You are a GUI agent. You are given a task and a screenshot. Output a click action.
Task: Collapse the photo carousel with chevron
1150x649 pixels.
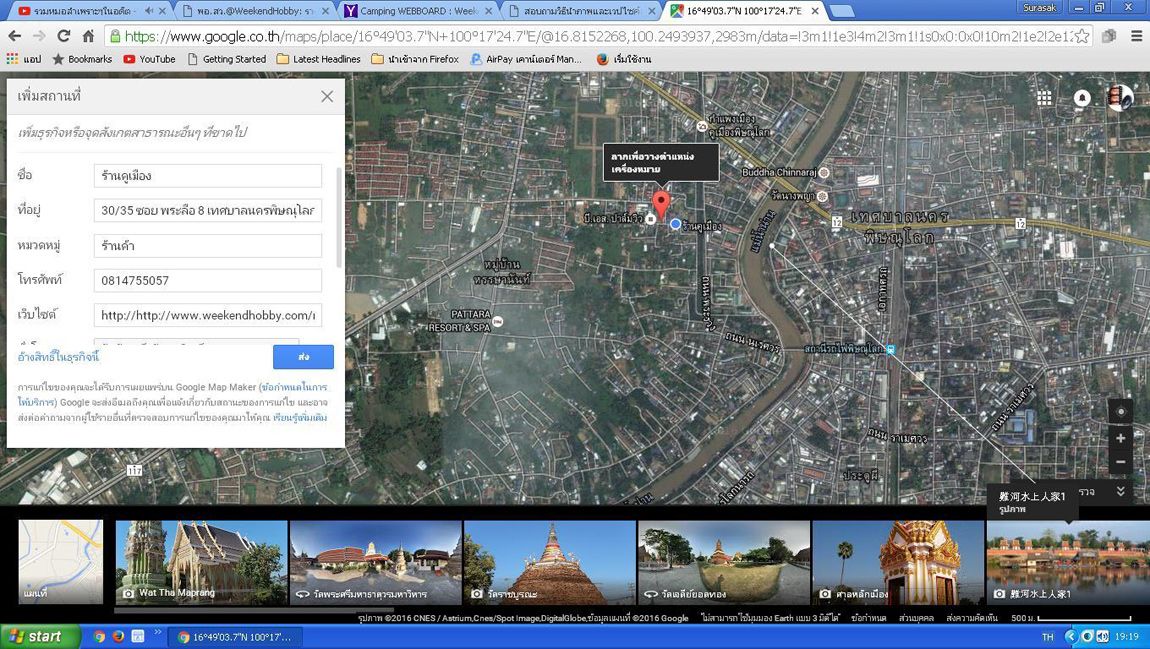(1121, 492)
